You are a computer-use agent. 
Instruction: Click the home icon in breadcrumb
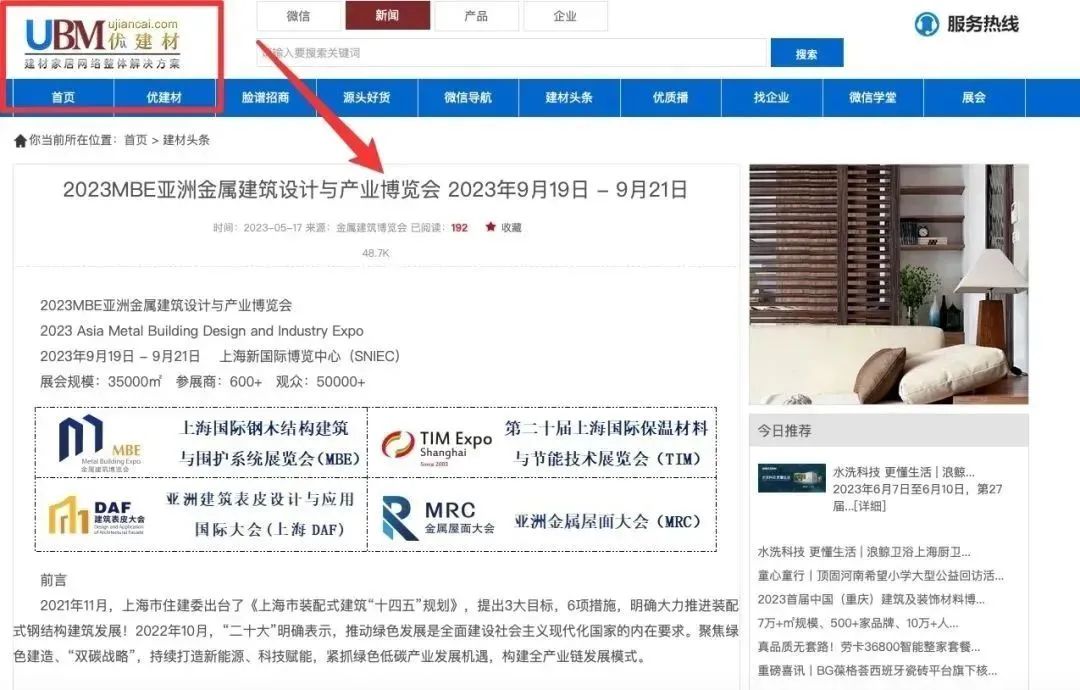pyautogui.click(x=20, y=140)
